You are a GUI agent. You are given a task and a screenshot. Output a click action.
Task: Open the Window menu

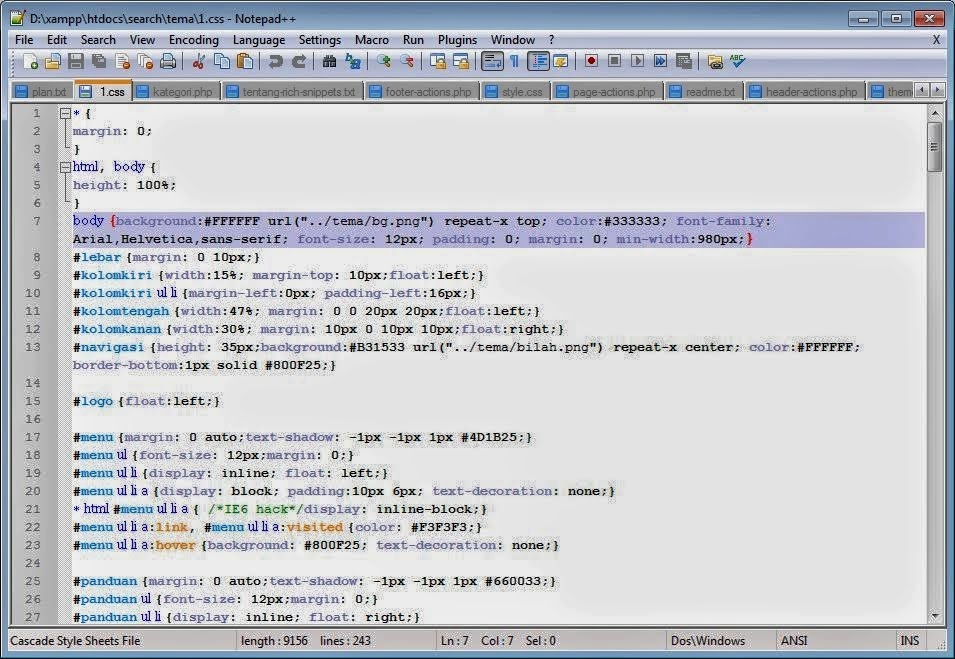pyautogui.click(x=513, y=40)
